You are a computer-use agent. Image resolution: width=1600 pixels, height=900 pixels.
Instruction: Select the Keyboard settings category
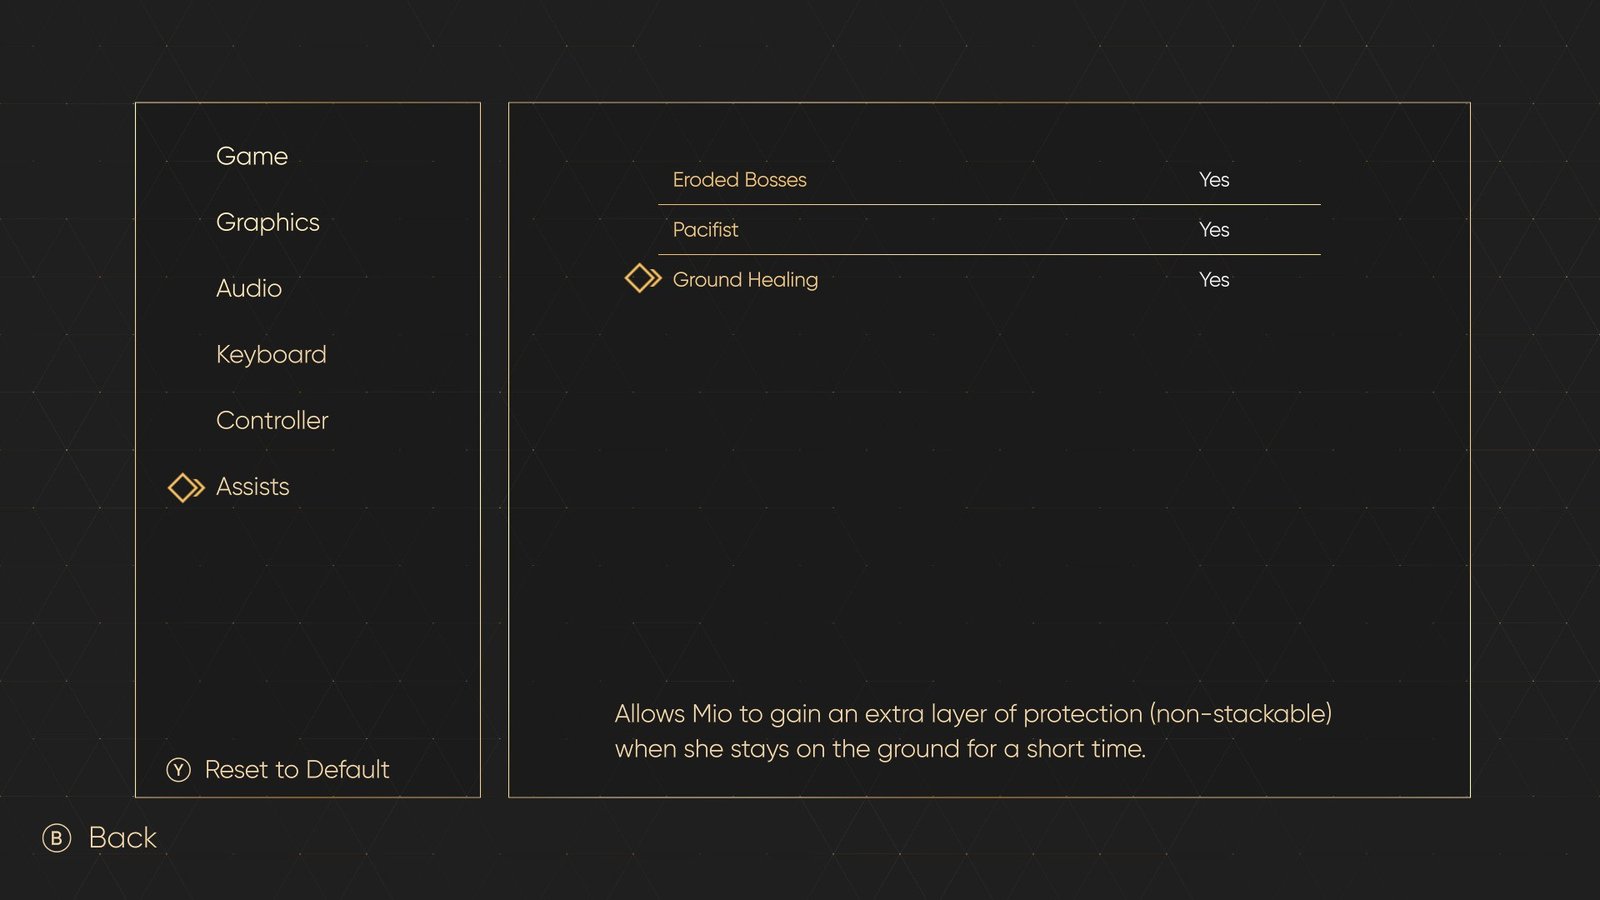pyautogui.click(x=271, y=355)
